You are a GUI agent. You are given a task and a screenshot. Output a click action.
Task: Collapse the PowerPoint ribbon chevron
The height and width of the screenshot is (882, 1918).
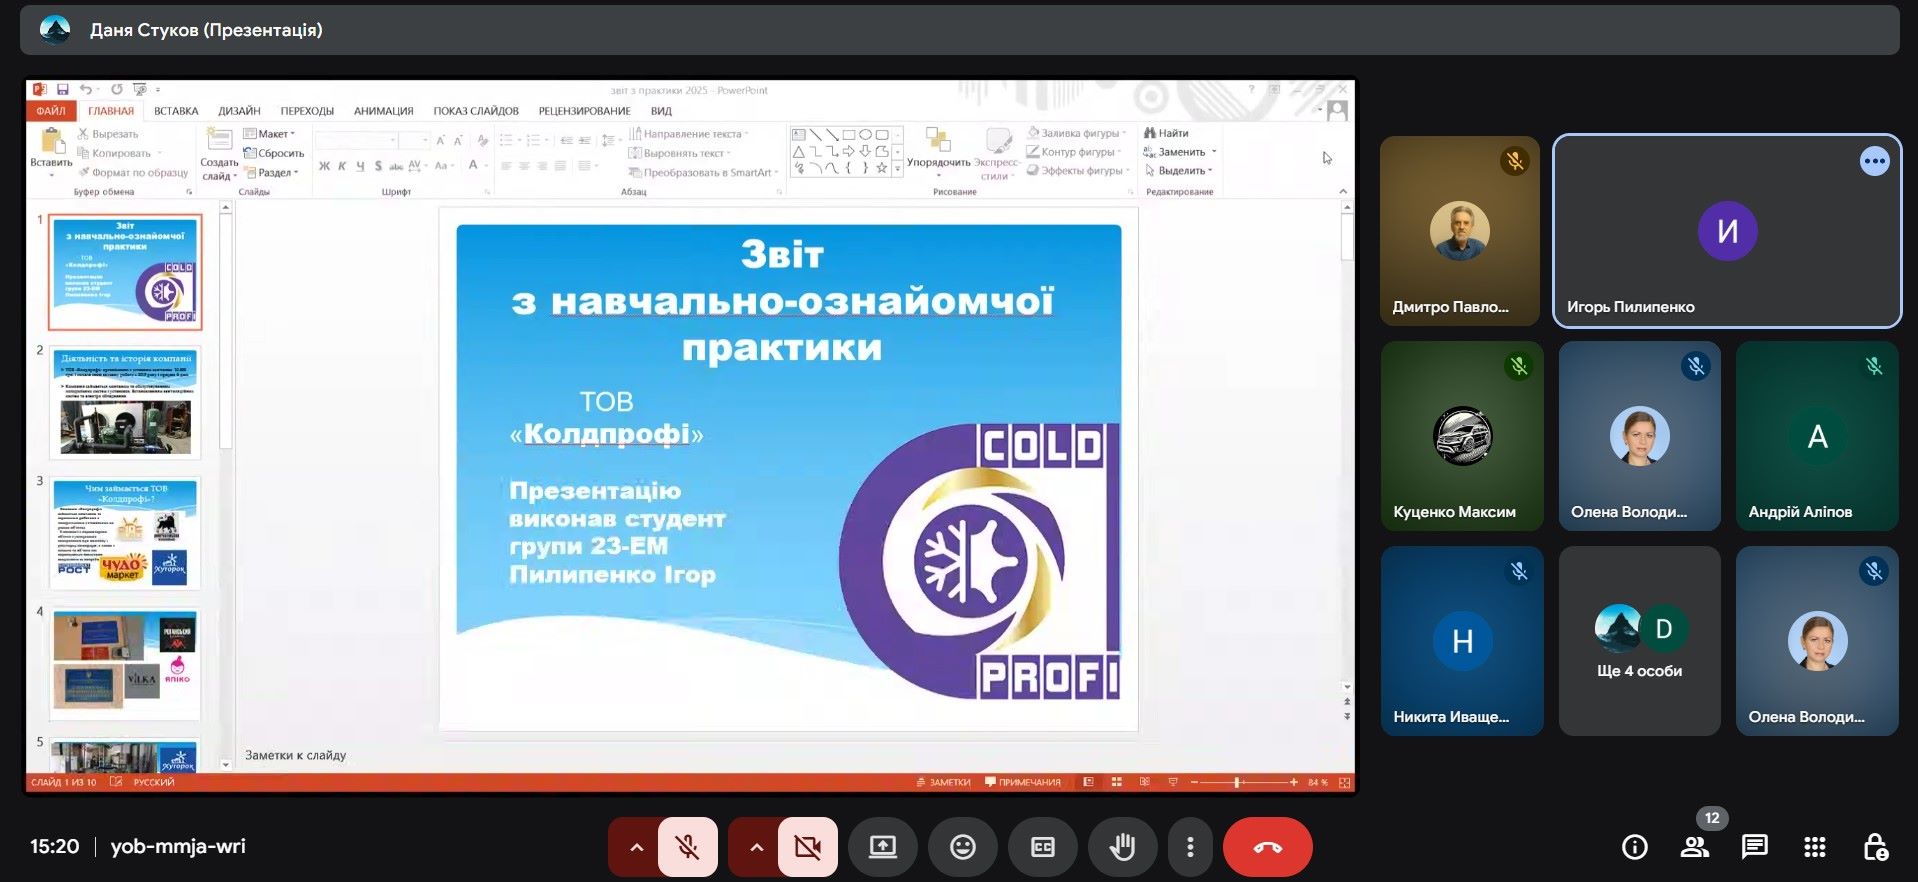point(1343,191)
